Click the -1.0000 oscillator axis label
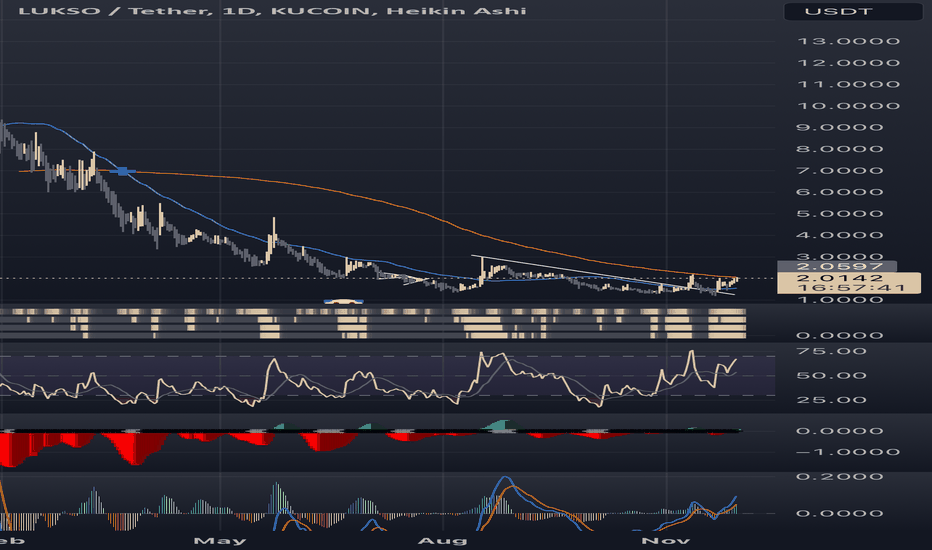The width and height of the screenshot is (932, 550). (x=848, y=452)
